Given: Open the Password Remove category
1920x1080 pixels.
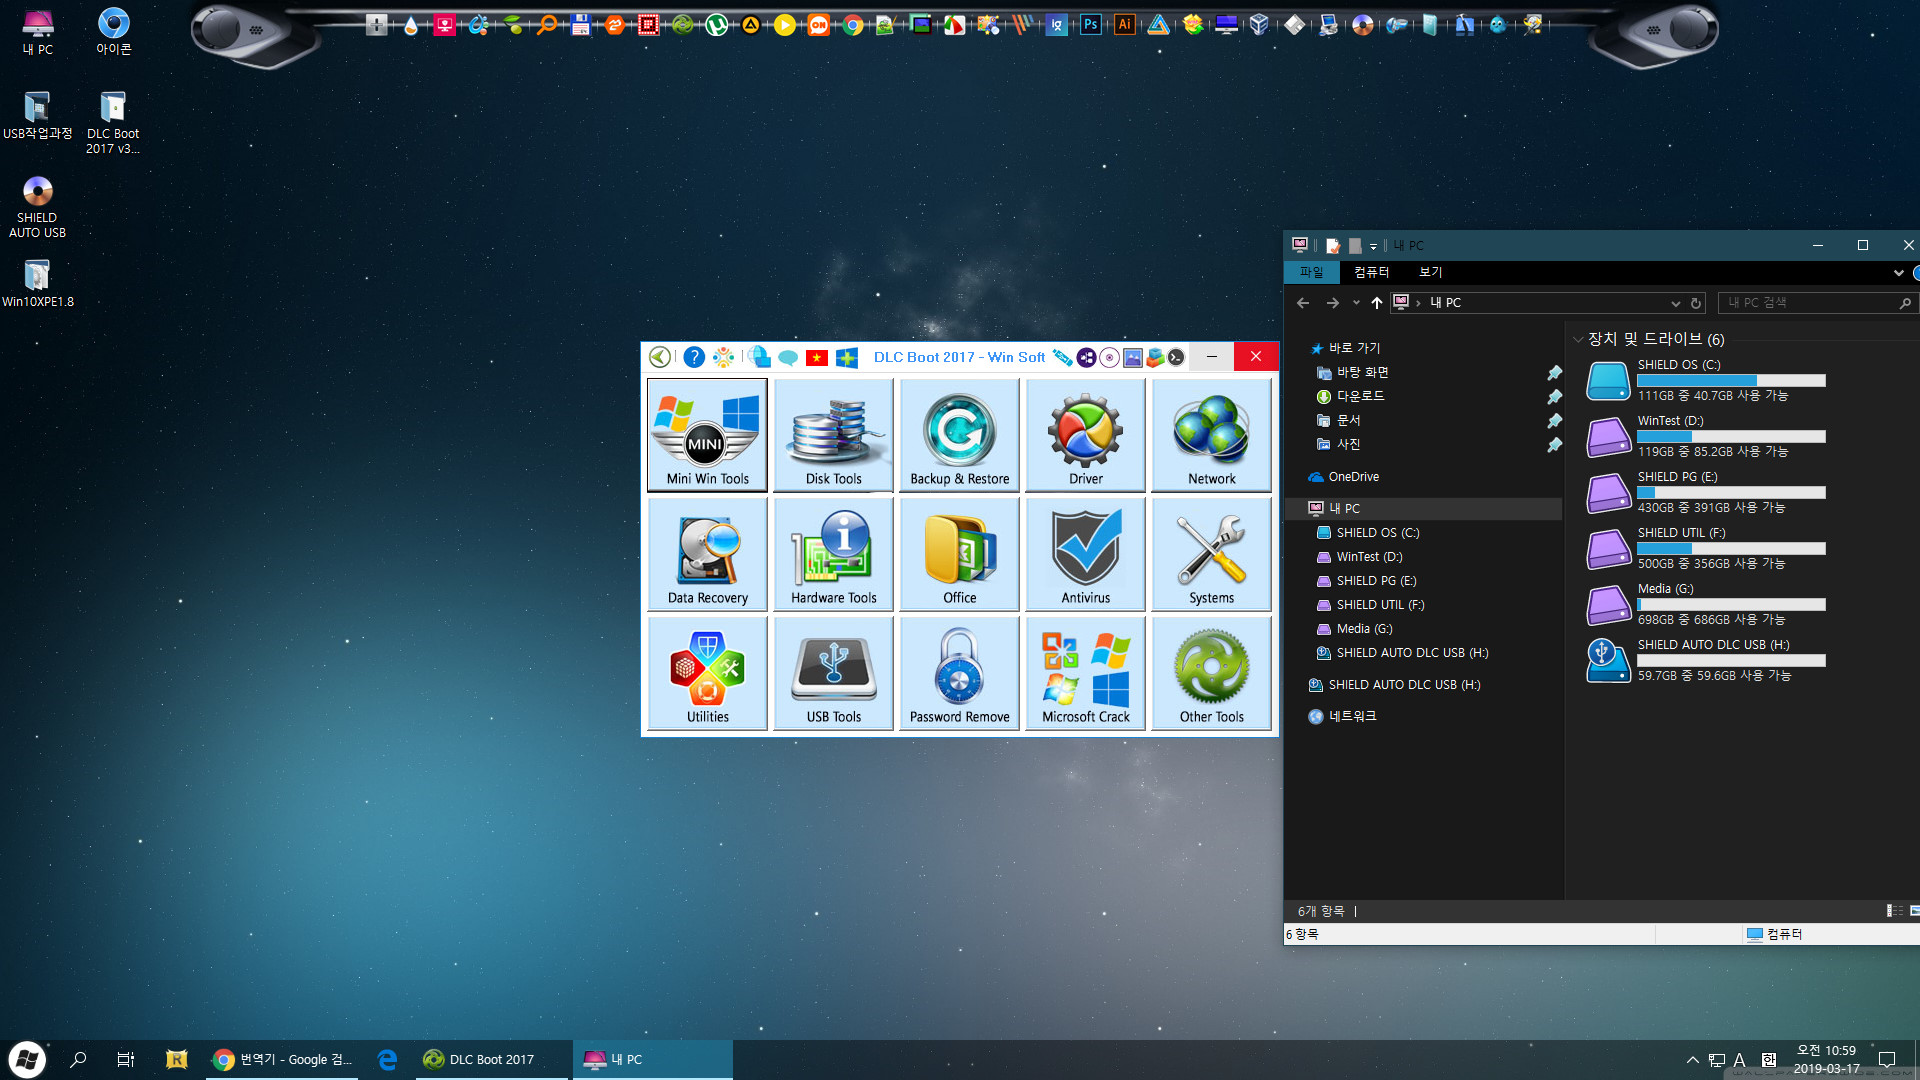Looking at the screenshot, I should pos(959,673).
